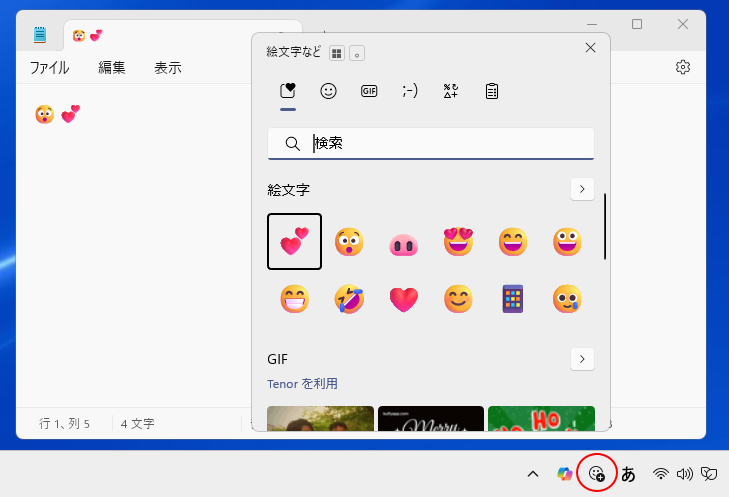
Task: Insert the red heart emoji
Action: point(403,299)
